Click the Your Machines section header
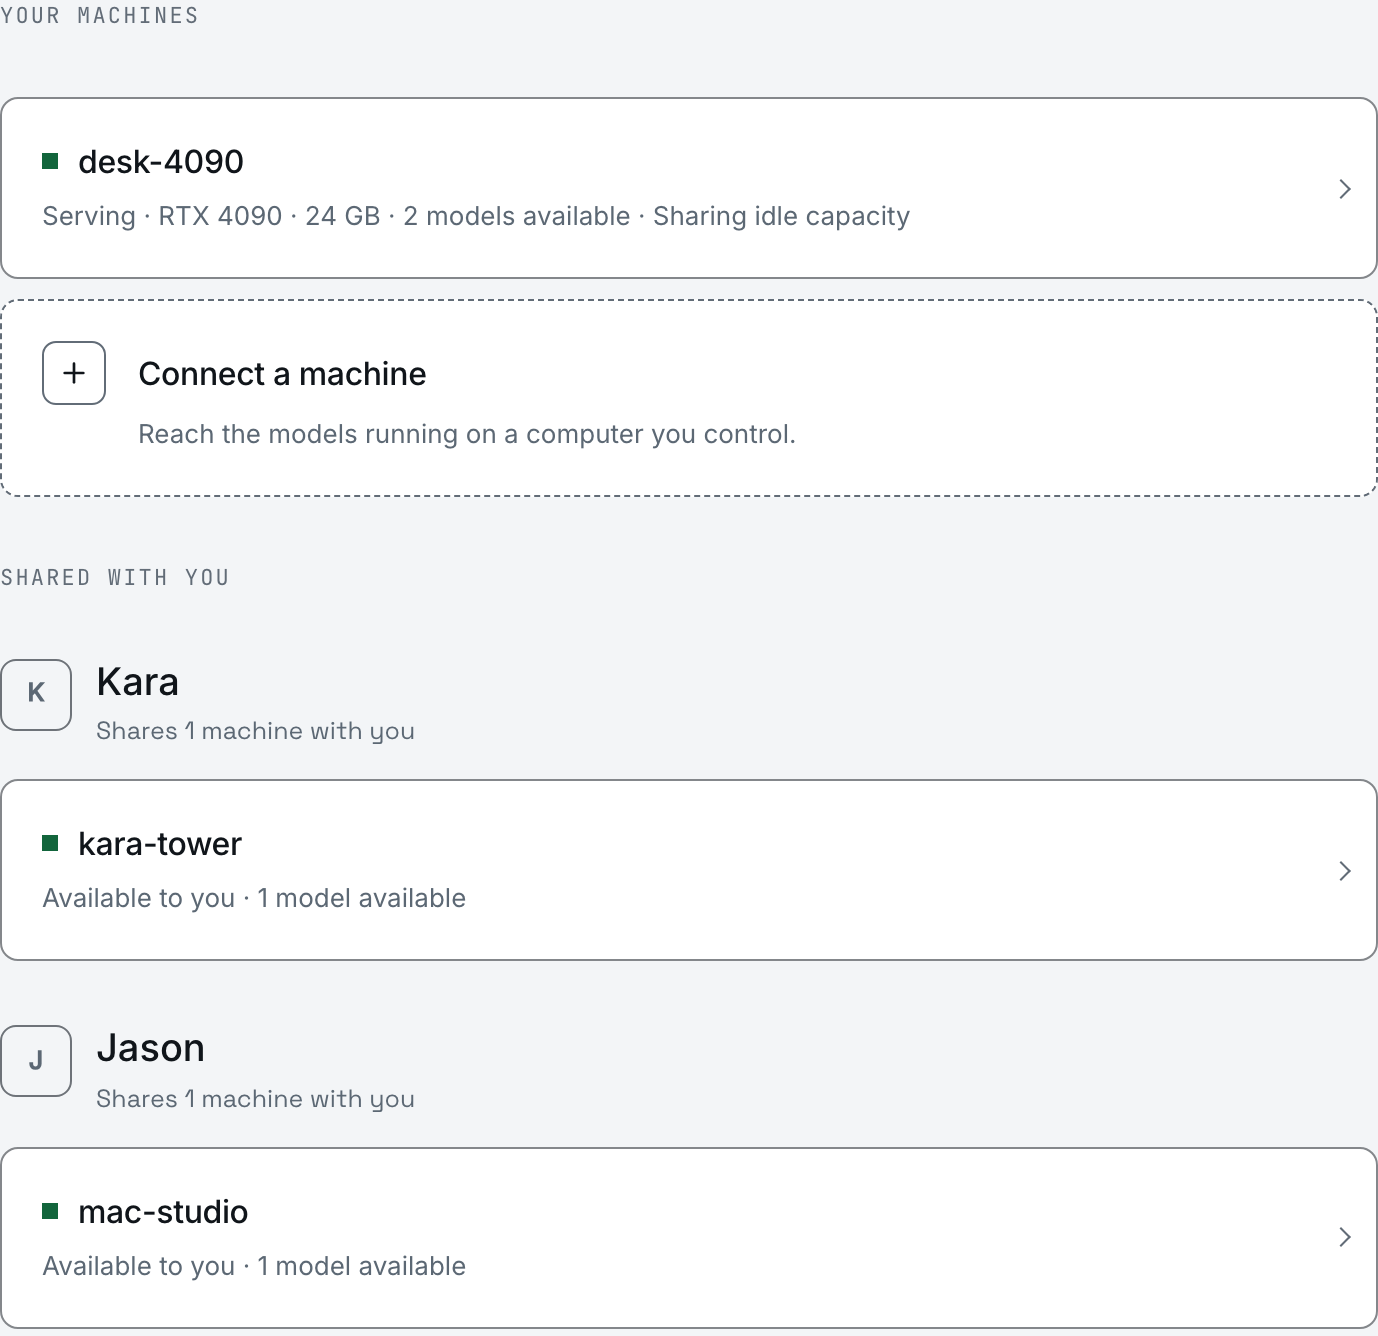This screenshot has height=1336, width=1378. pos(100,16)
